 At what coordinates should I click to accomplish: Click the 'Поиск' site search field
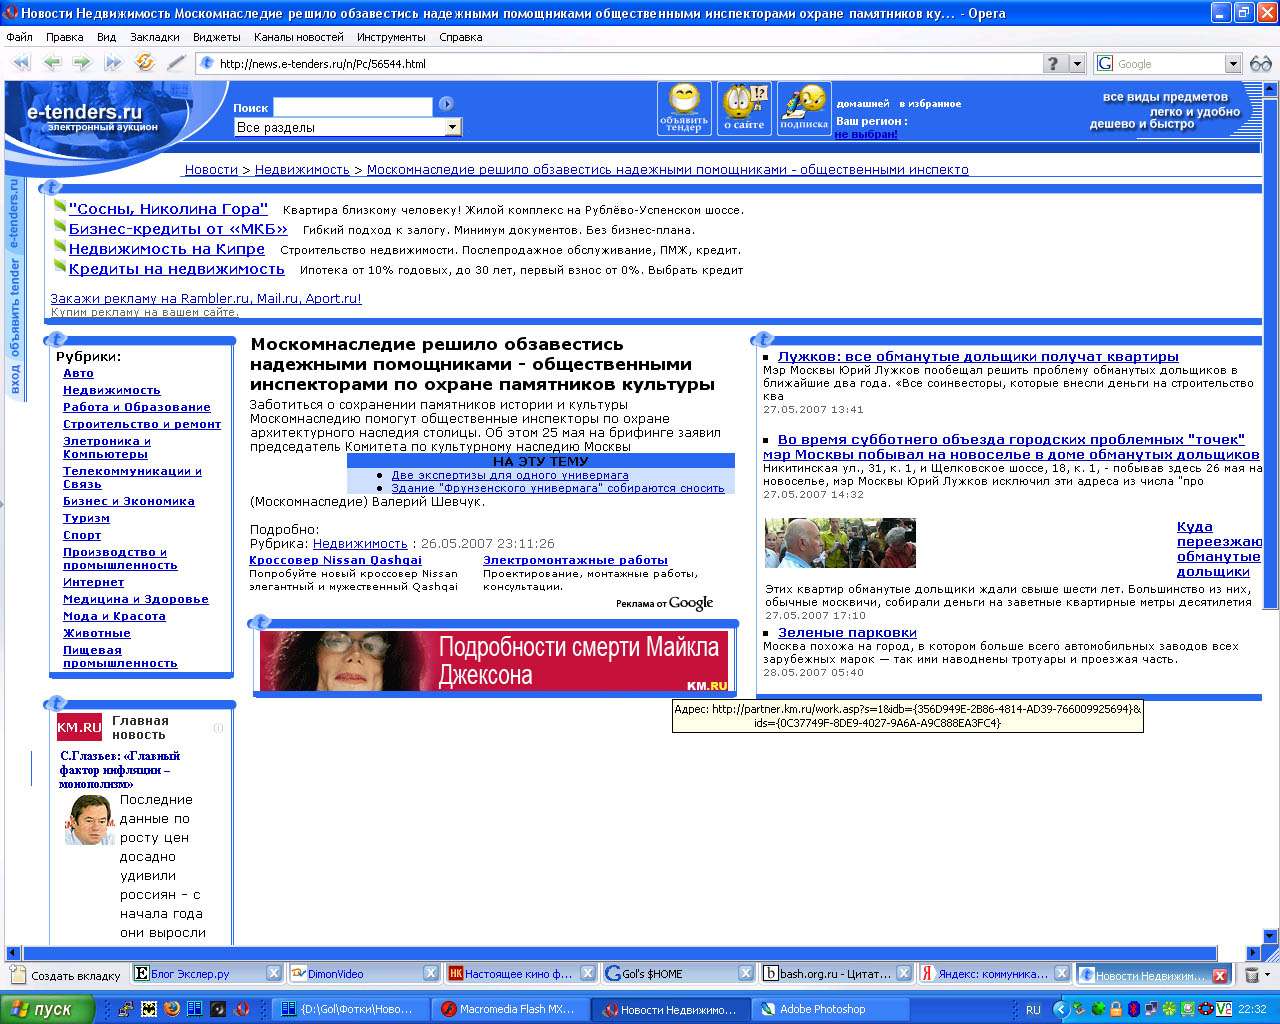[x=353, y=106]
